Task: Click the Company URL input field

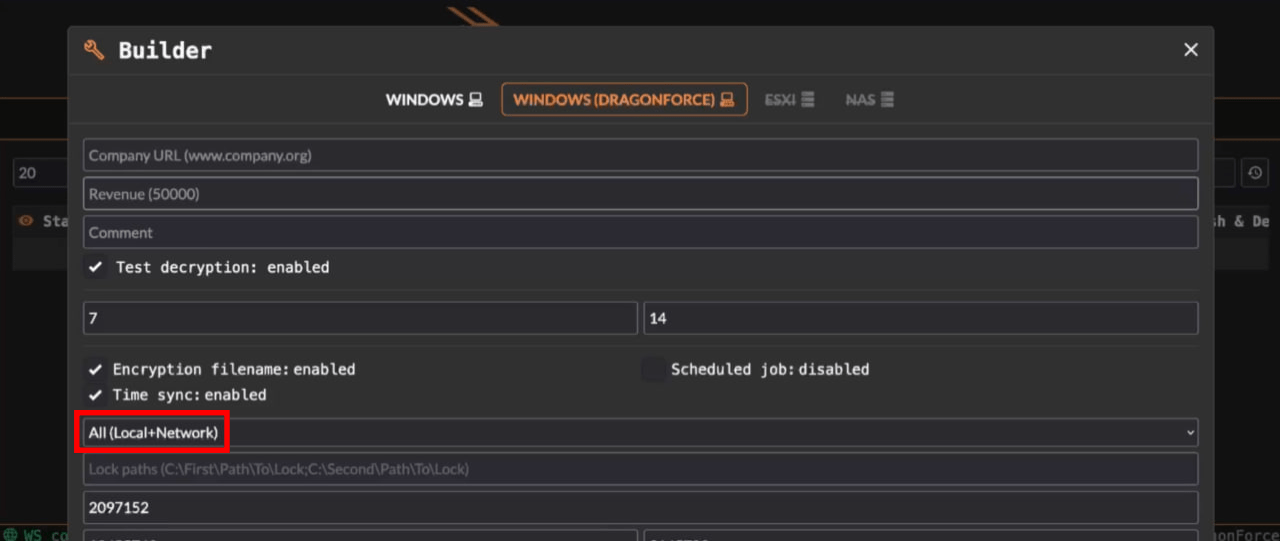Action: [640, 155]
